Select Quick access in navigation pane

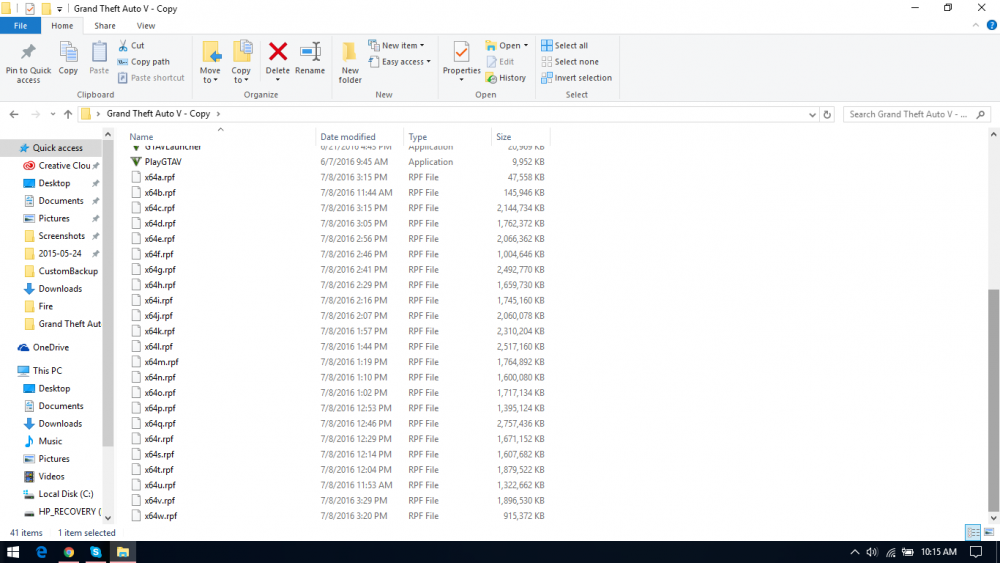point(57,148)
